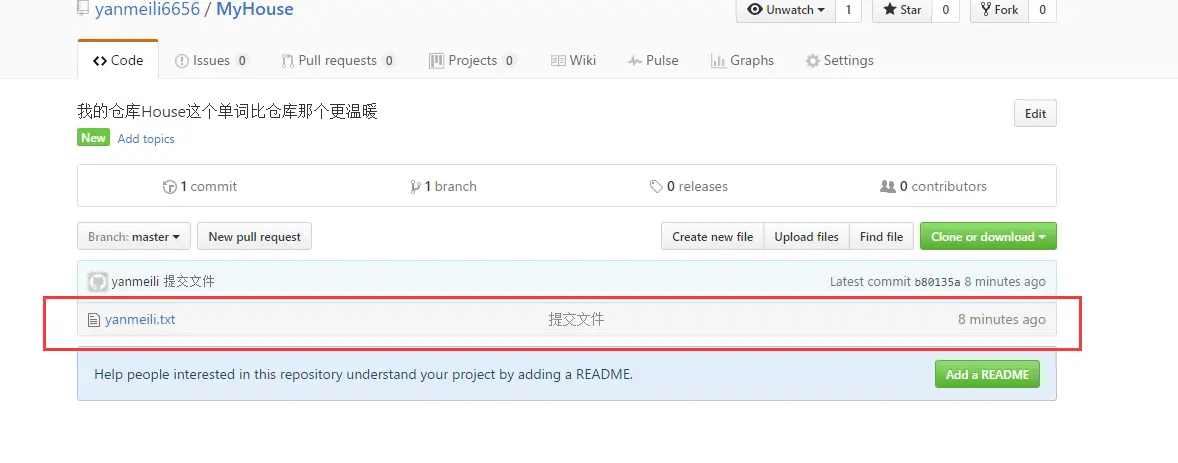Viewport: 1178px width, 463px height.
Task: Open the MyHouse repository name link
Action: coord(255,10)
